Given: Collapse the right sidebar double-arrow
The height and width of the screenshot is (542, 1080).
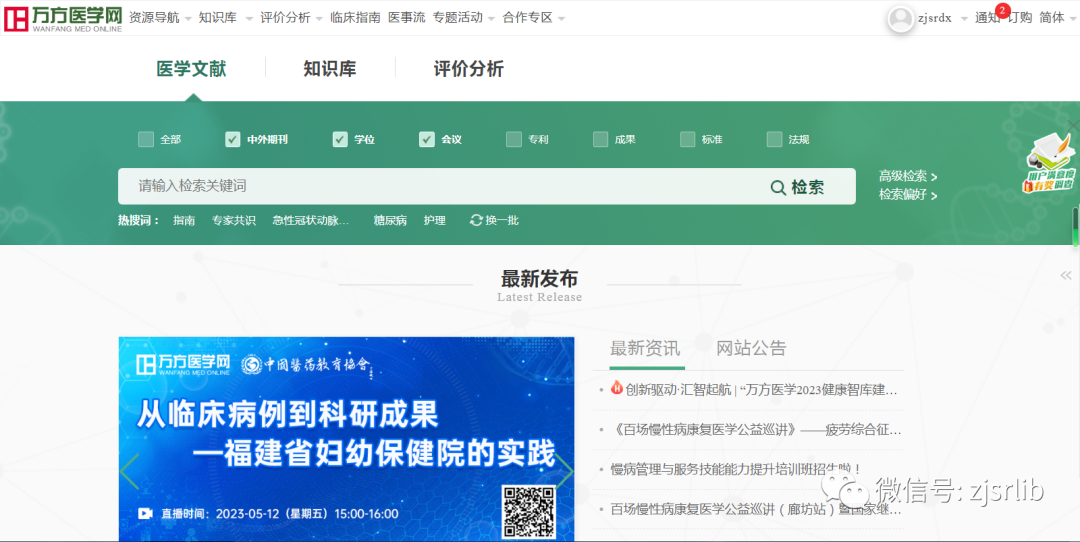Looking at the screenshot, I should coord(1066,275).
